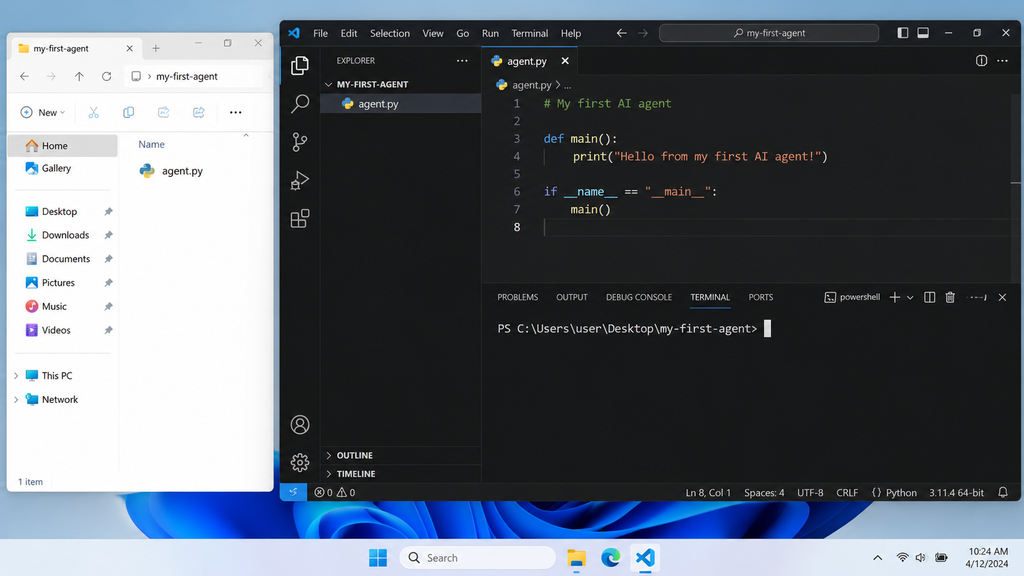
Task: Click the CRLF end-of-line setting
Action: (x=847, y=492)
